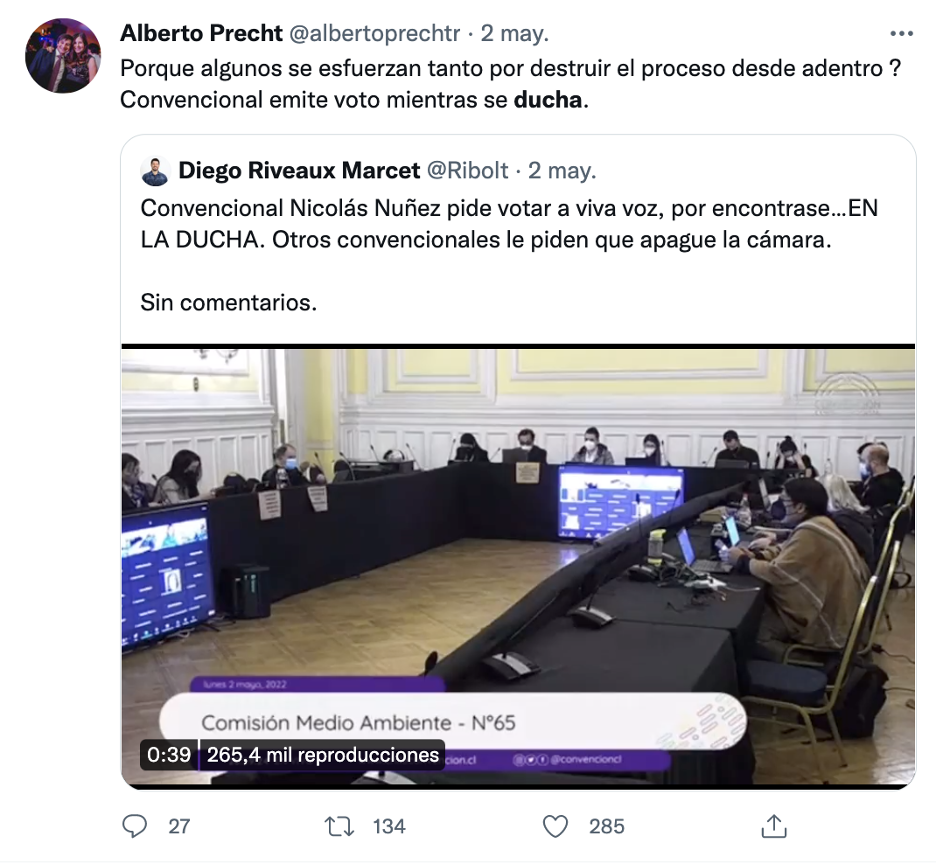This screenshot has height=864, width=936.
Task: View the 27 replies count
Action: [179, 826]
